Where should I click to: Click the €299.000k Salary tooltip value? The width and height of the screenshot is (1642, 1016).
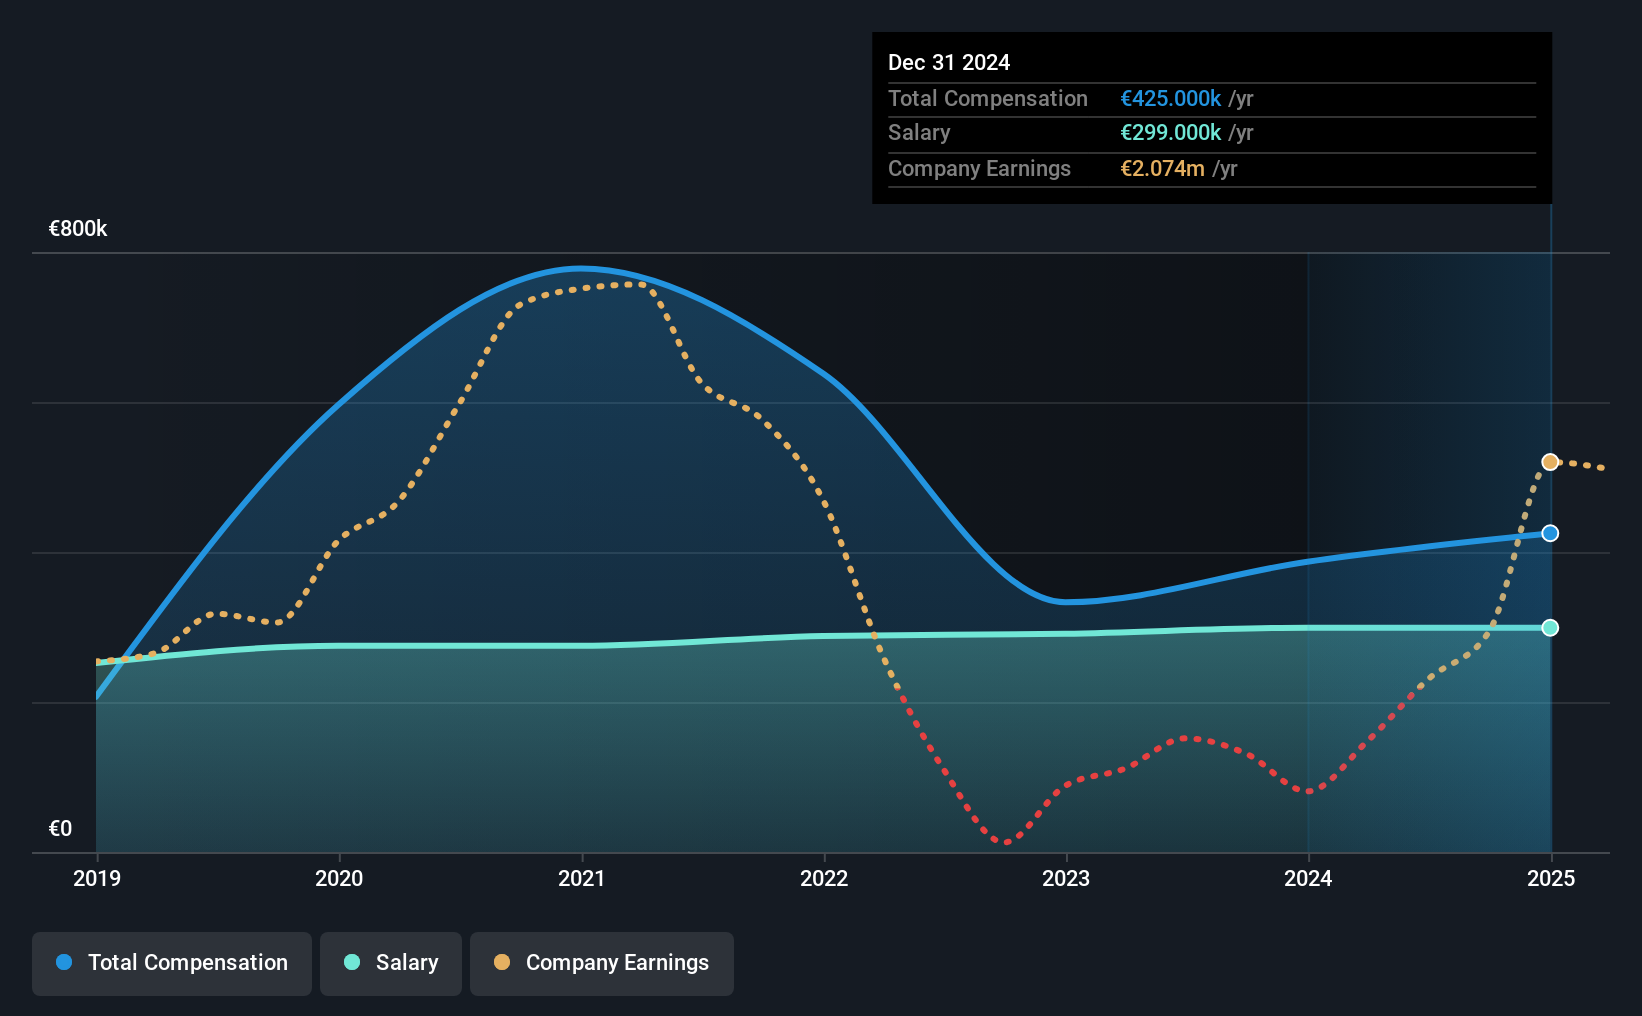coord(1171,132)
